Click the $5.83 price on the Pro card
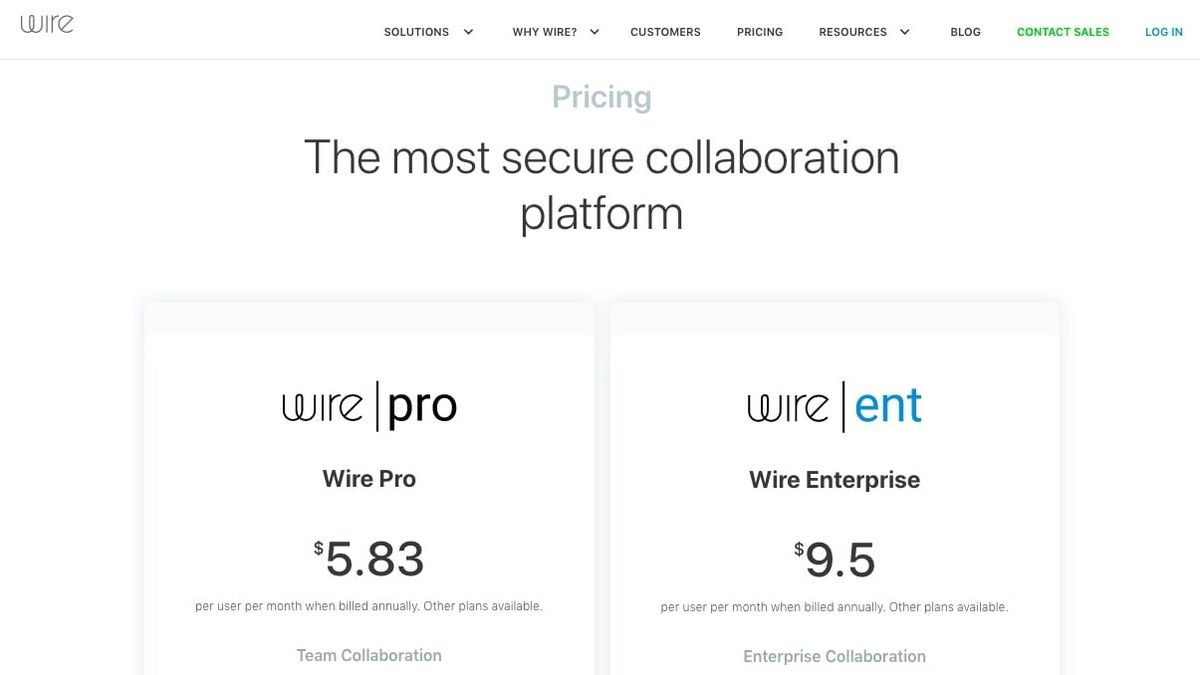1200x675 pixels. 369,558
